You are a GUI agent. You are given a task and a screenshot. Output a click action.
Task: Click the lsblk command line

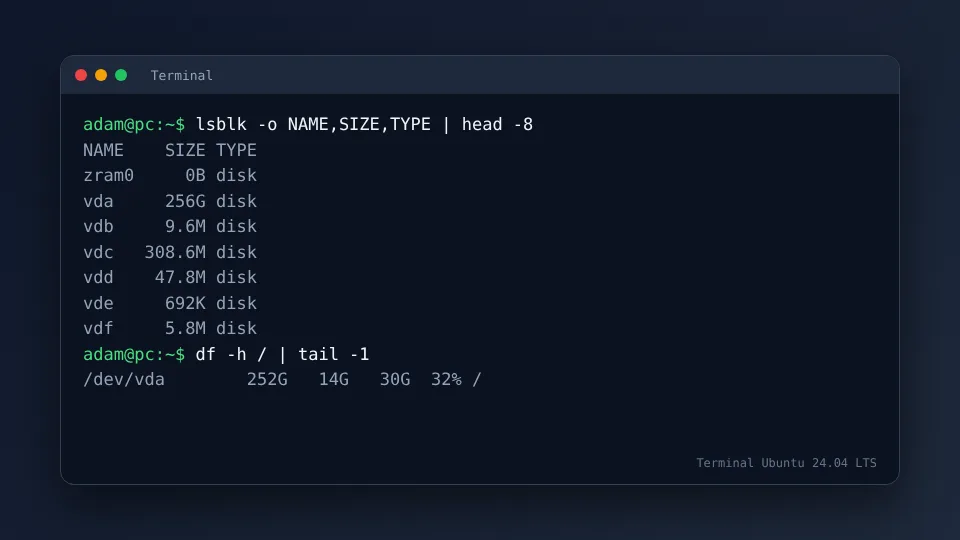(308, 124)
